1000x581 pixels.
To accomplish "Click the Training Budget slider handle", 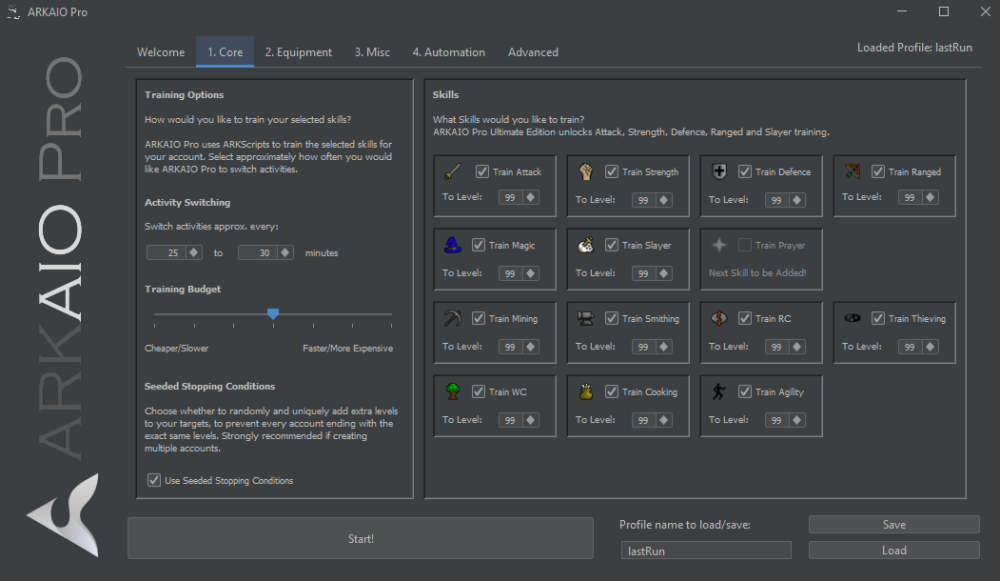I will click(x=273, y=314).
